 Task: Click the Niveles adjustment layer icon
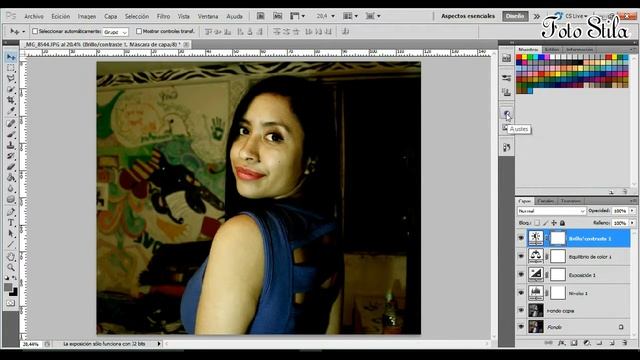(x=536, y=293)
